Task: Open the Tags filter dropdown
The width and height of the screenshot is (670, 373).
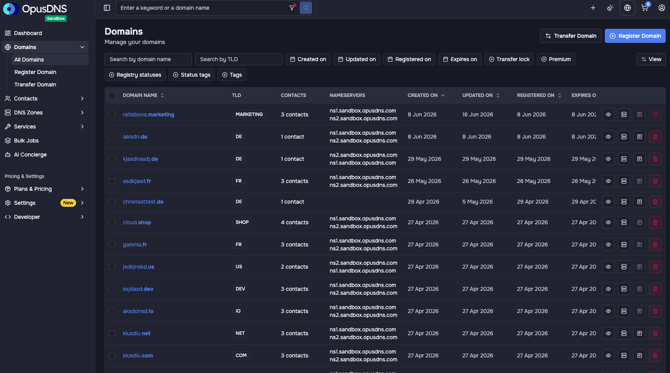Action: (232, 75)
